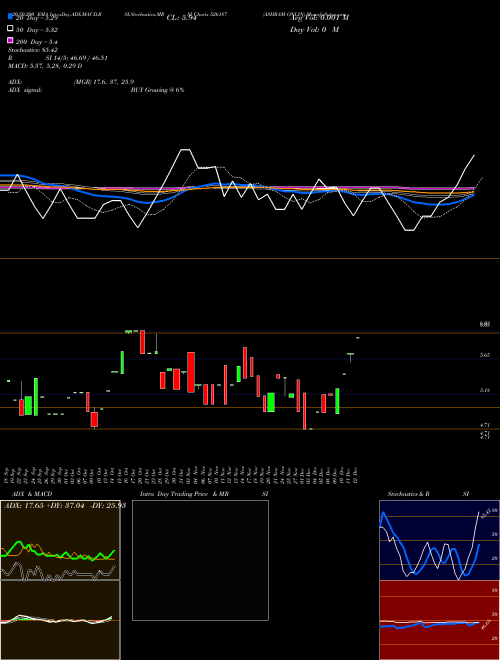Select the Stochastics 83.42 readout

(x=33, y=50)
